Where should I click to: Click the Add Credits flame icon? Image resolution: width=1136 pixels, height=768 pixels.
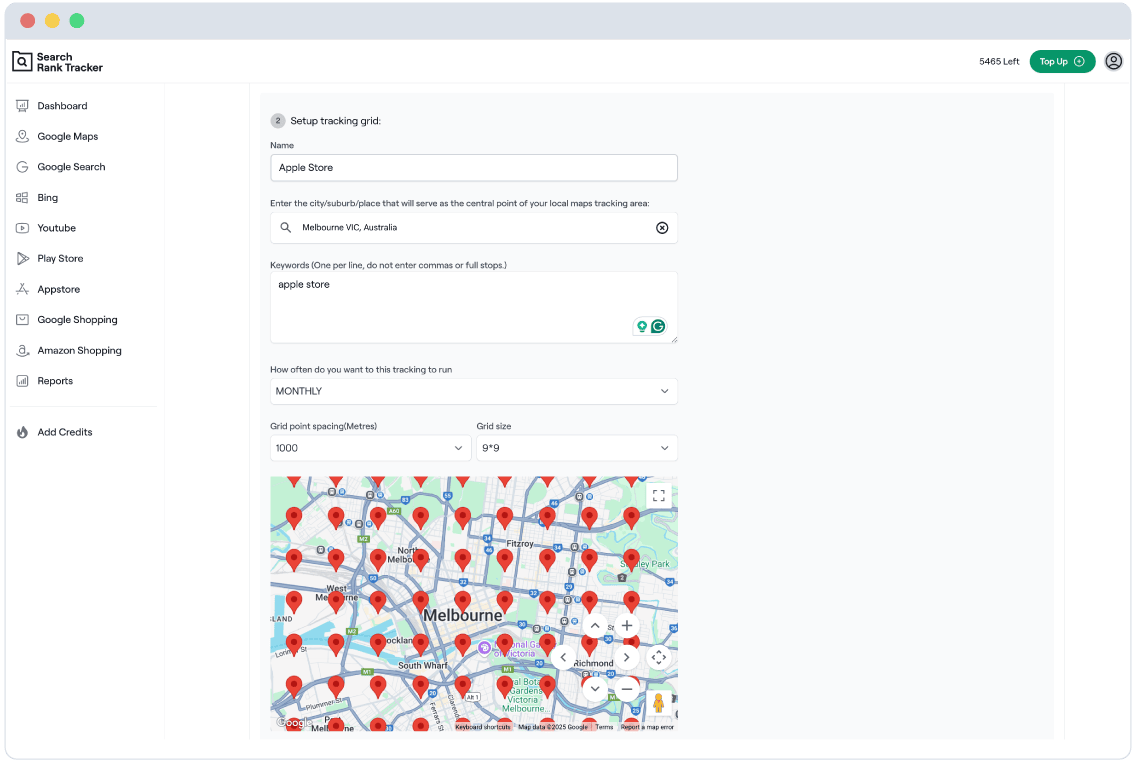tap(22, 433)
